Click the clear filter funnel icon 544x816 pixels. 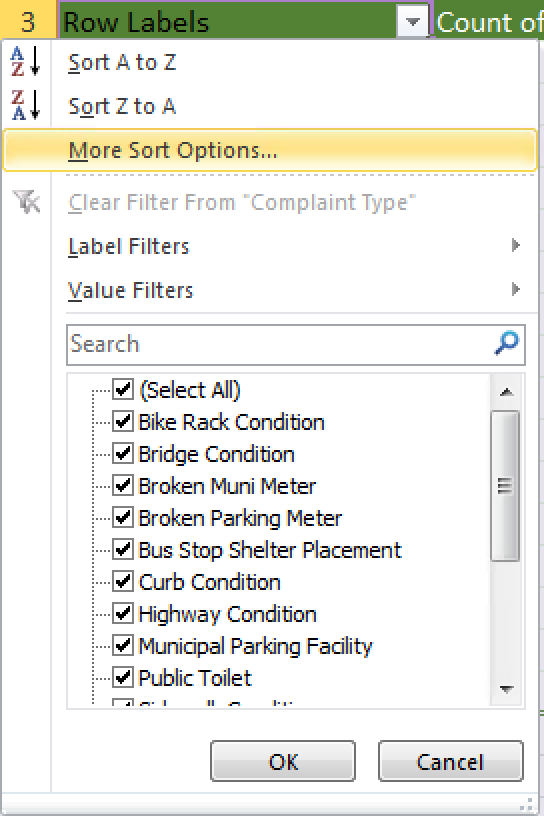pos(26,202)
